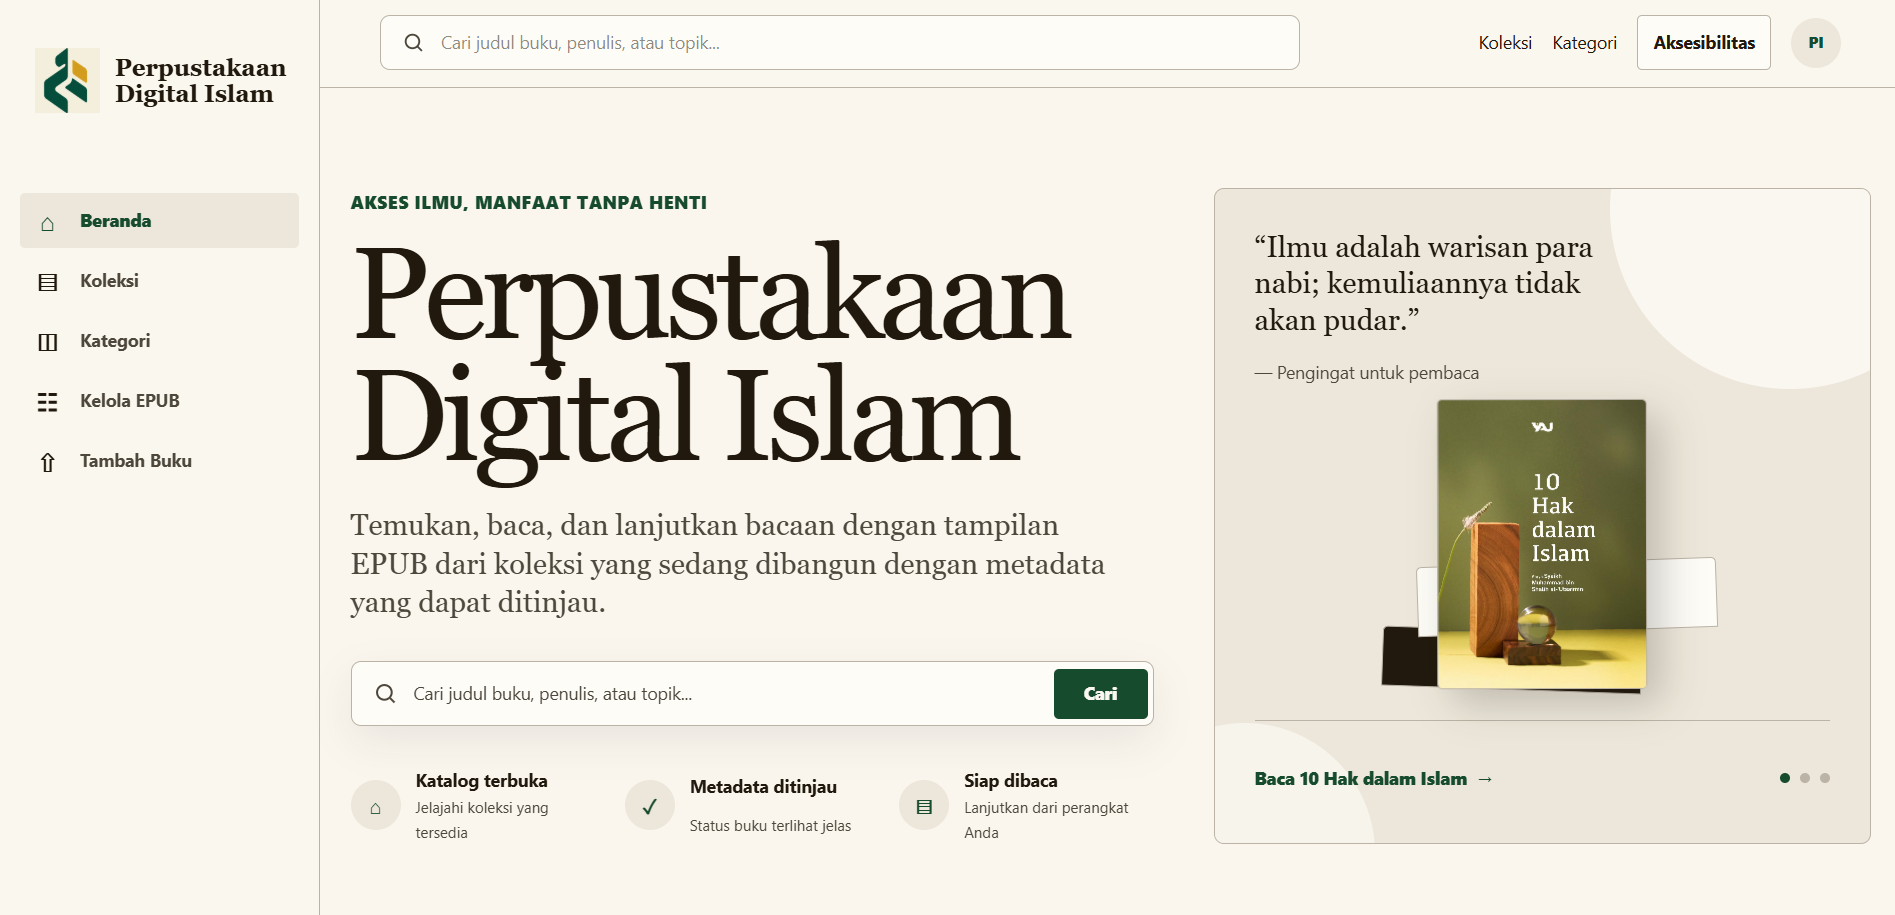Click the Metadata ditinjau heading
Screen dimensions: 1895x915
click(763, 787)
